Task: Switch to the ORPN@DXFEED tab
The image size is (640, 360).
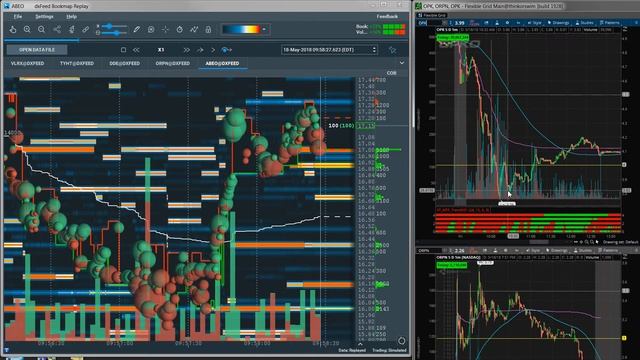Action: pos(173,64)
